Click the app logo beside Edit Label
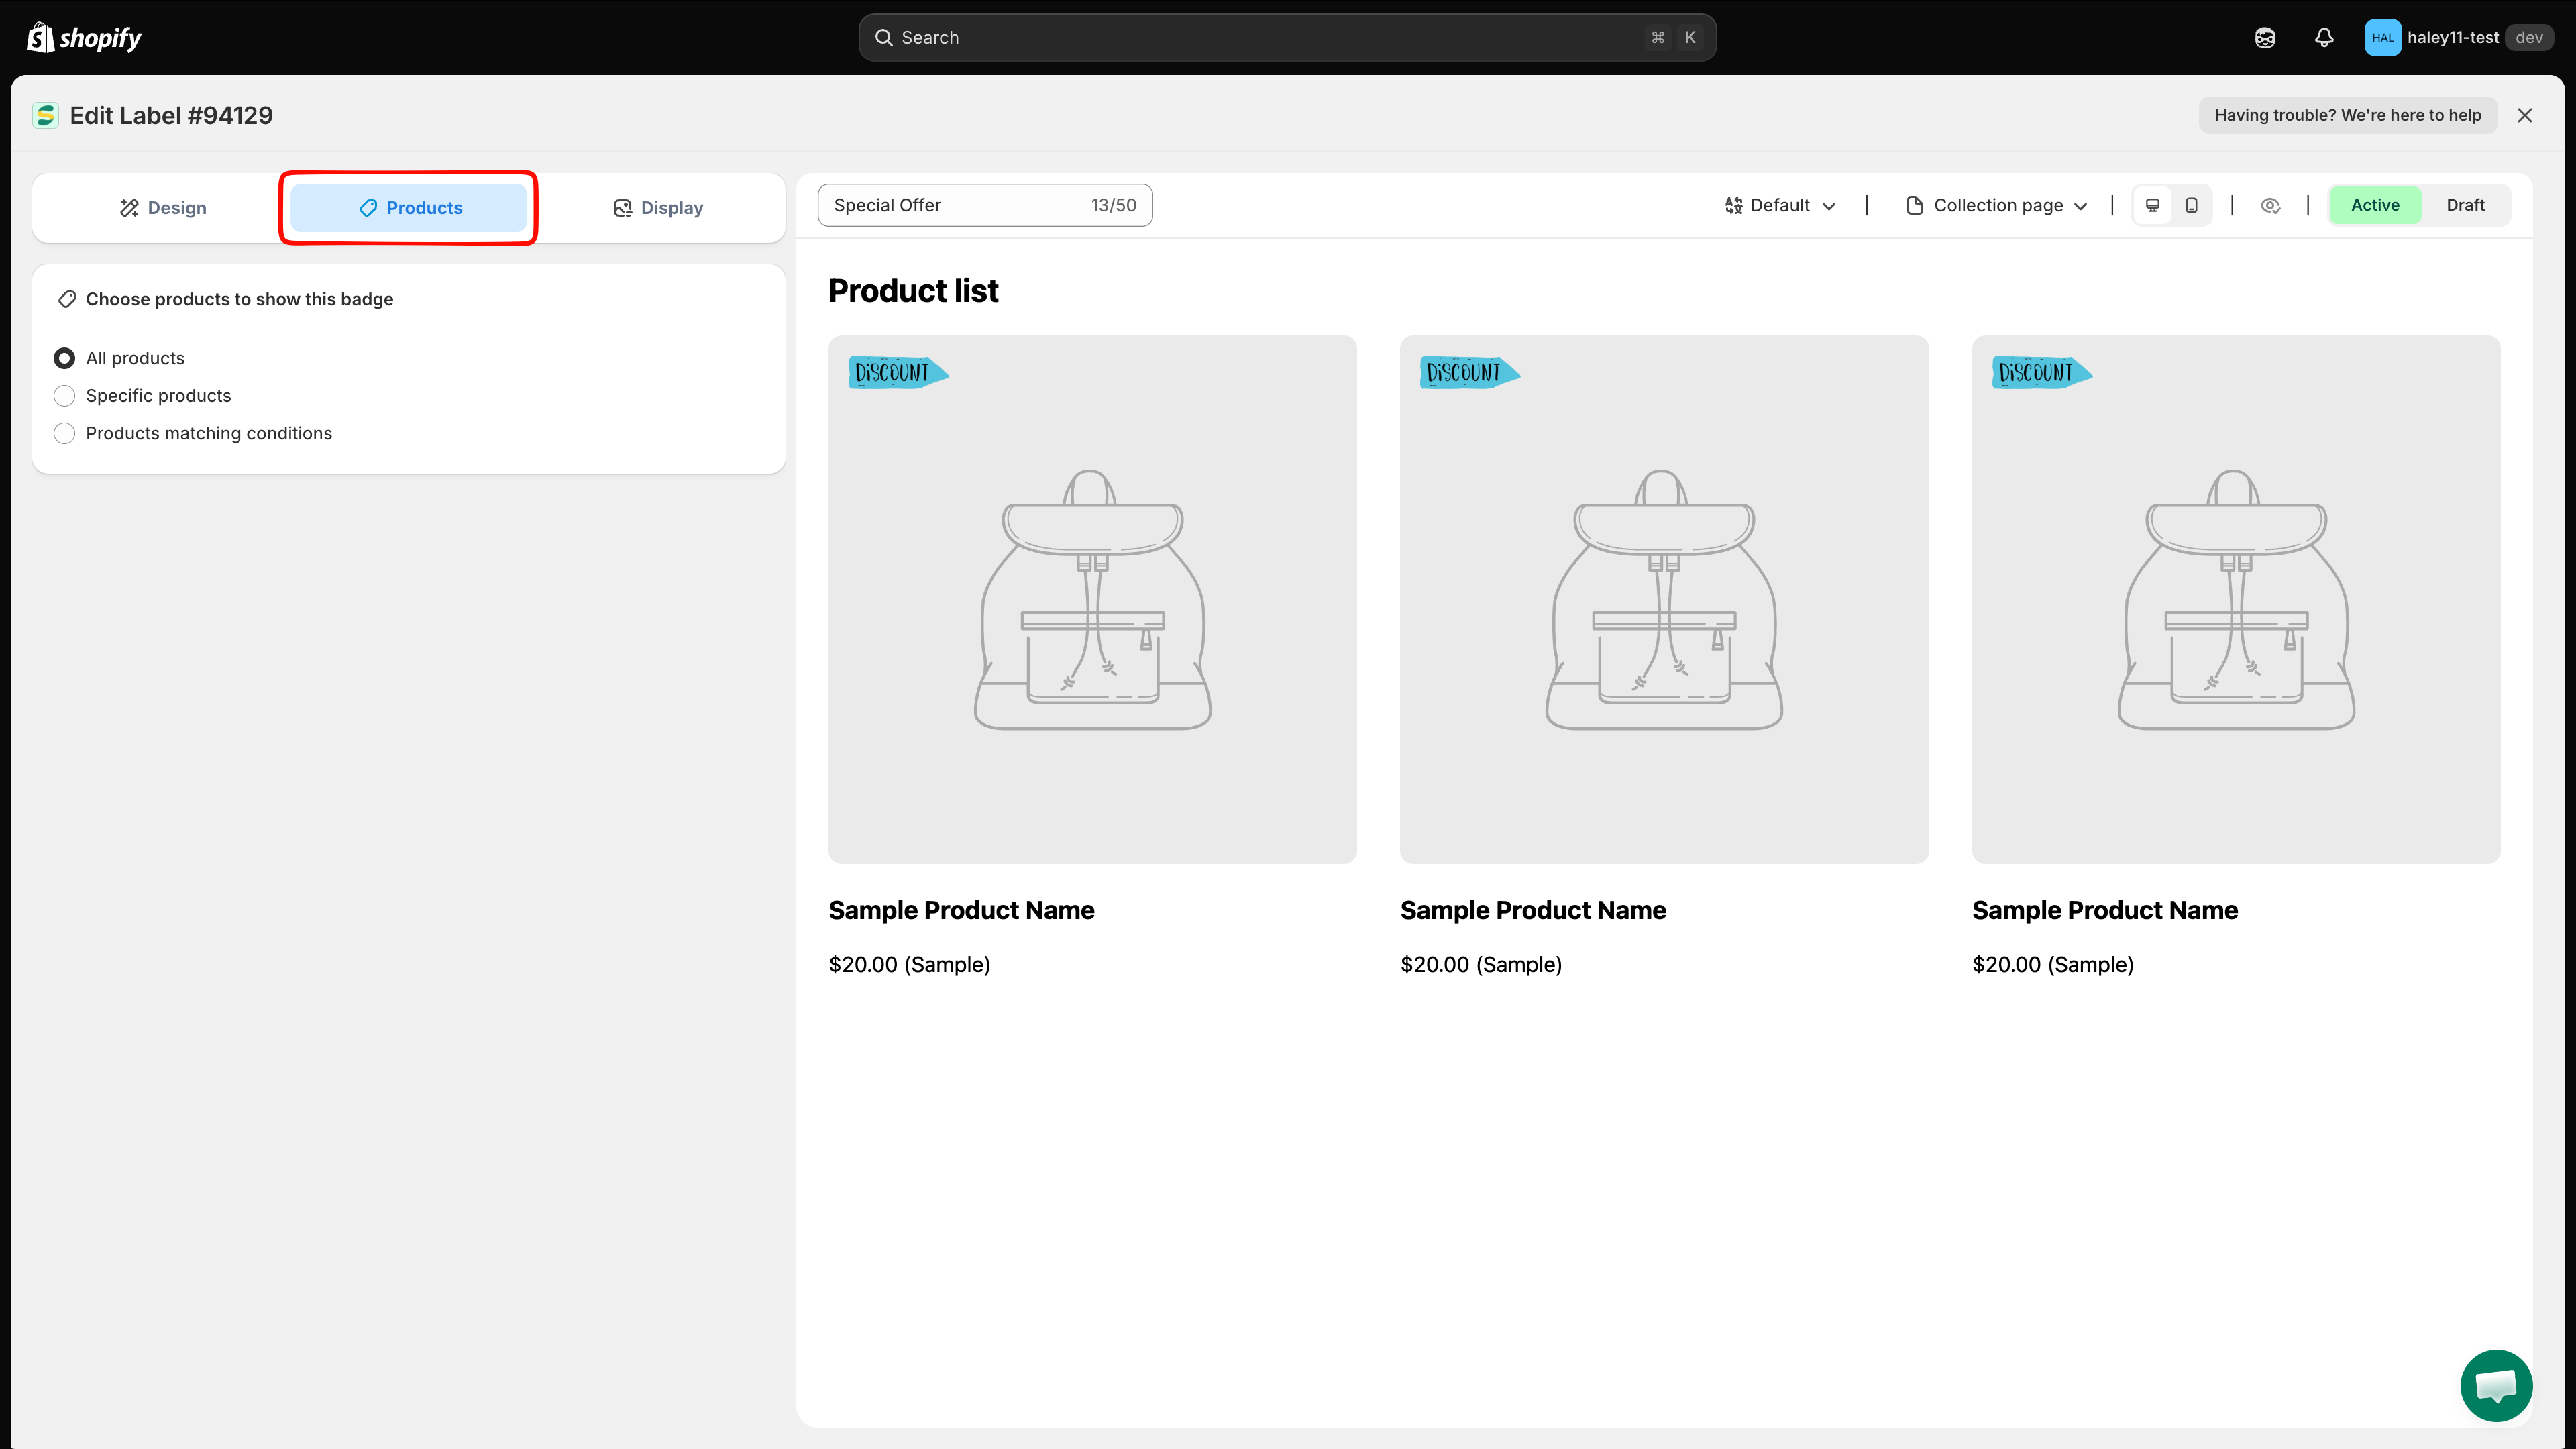2576x1449 pixels. pyautogui.click(x=46, y=116)
